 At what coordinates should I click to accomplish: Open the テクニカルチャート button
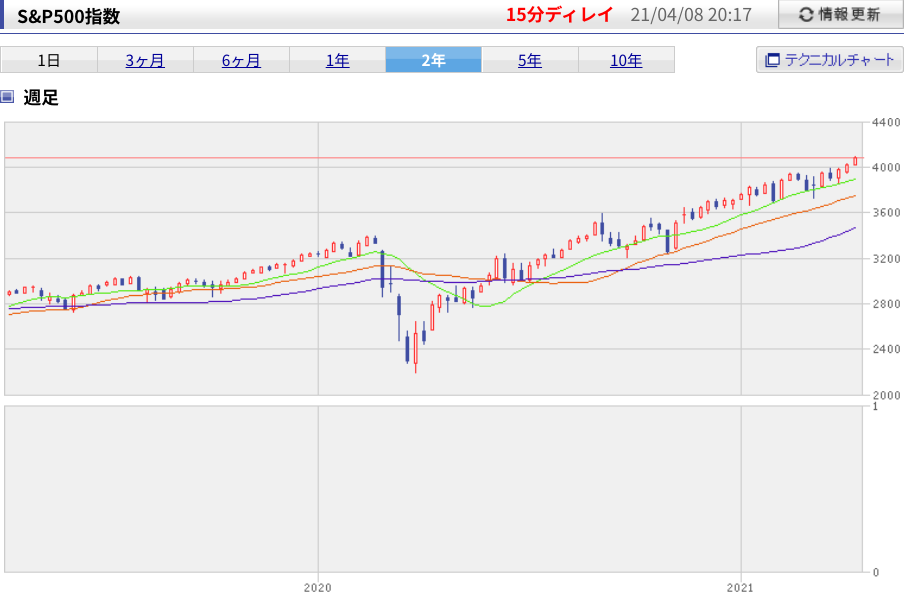(829, 60)
